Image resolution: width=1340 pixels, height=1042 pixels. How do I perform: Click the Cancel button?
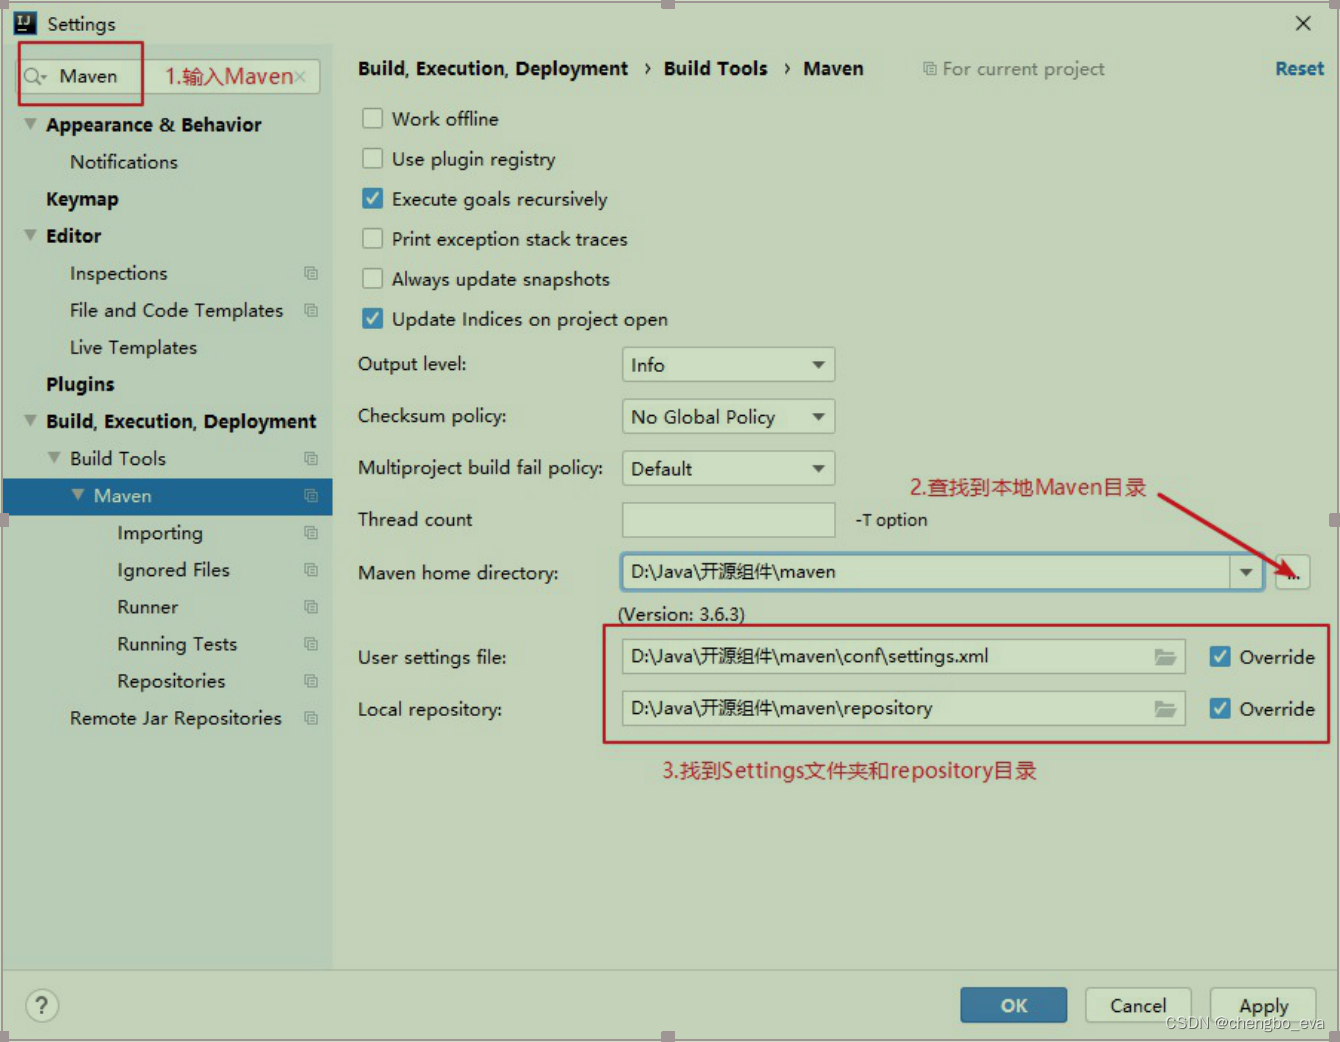(x=1138, y=1005)
